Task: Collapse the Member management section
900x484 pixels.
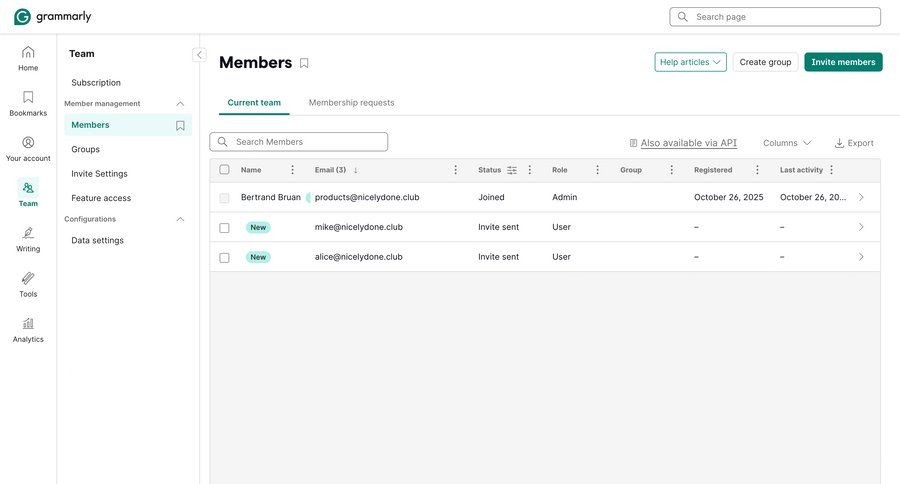Action: 180,104
